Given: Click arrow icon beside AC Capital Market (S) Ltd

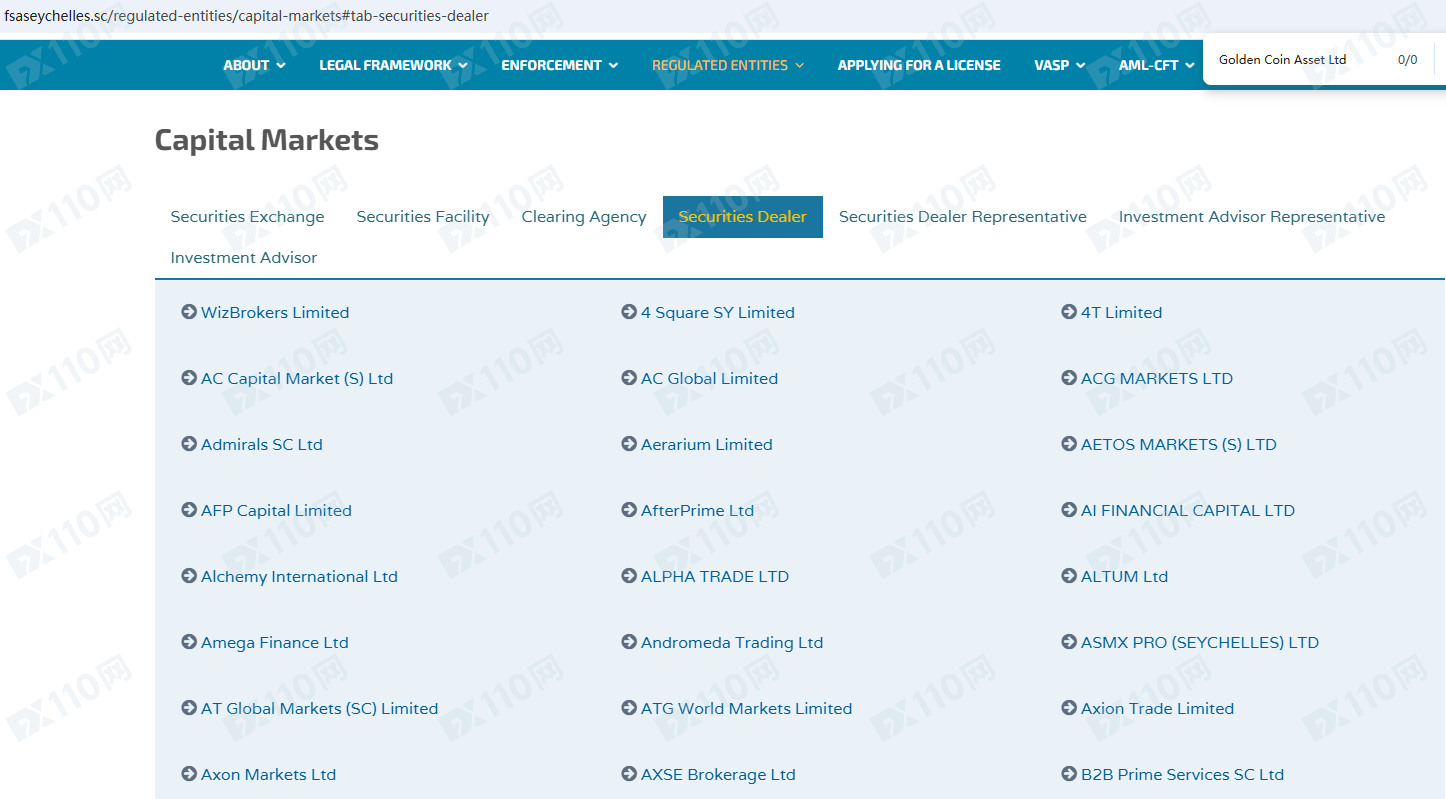Looking at the screenshot, I should pyautogui.click(x=189, y=378).
